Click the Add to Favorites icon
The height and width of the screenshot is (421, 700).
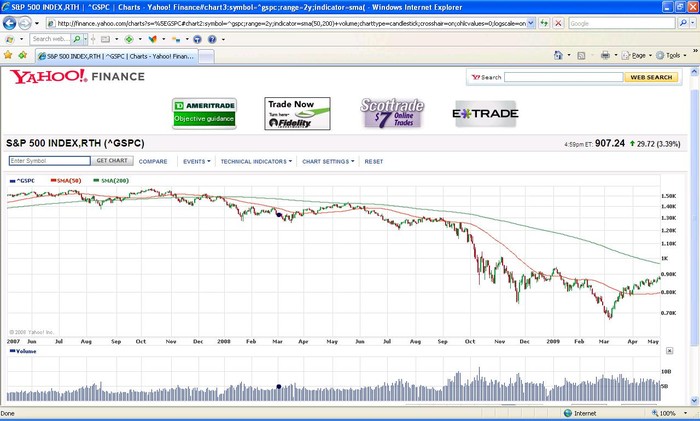tap(22, 55)
